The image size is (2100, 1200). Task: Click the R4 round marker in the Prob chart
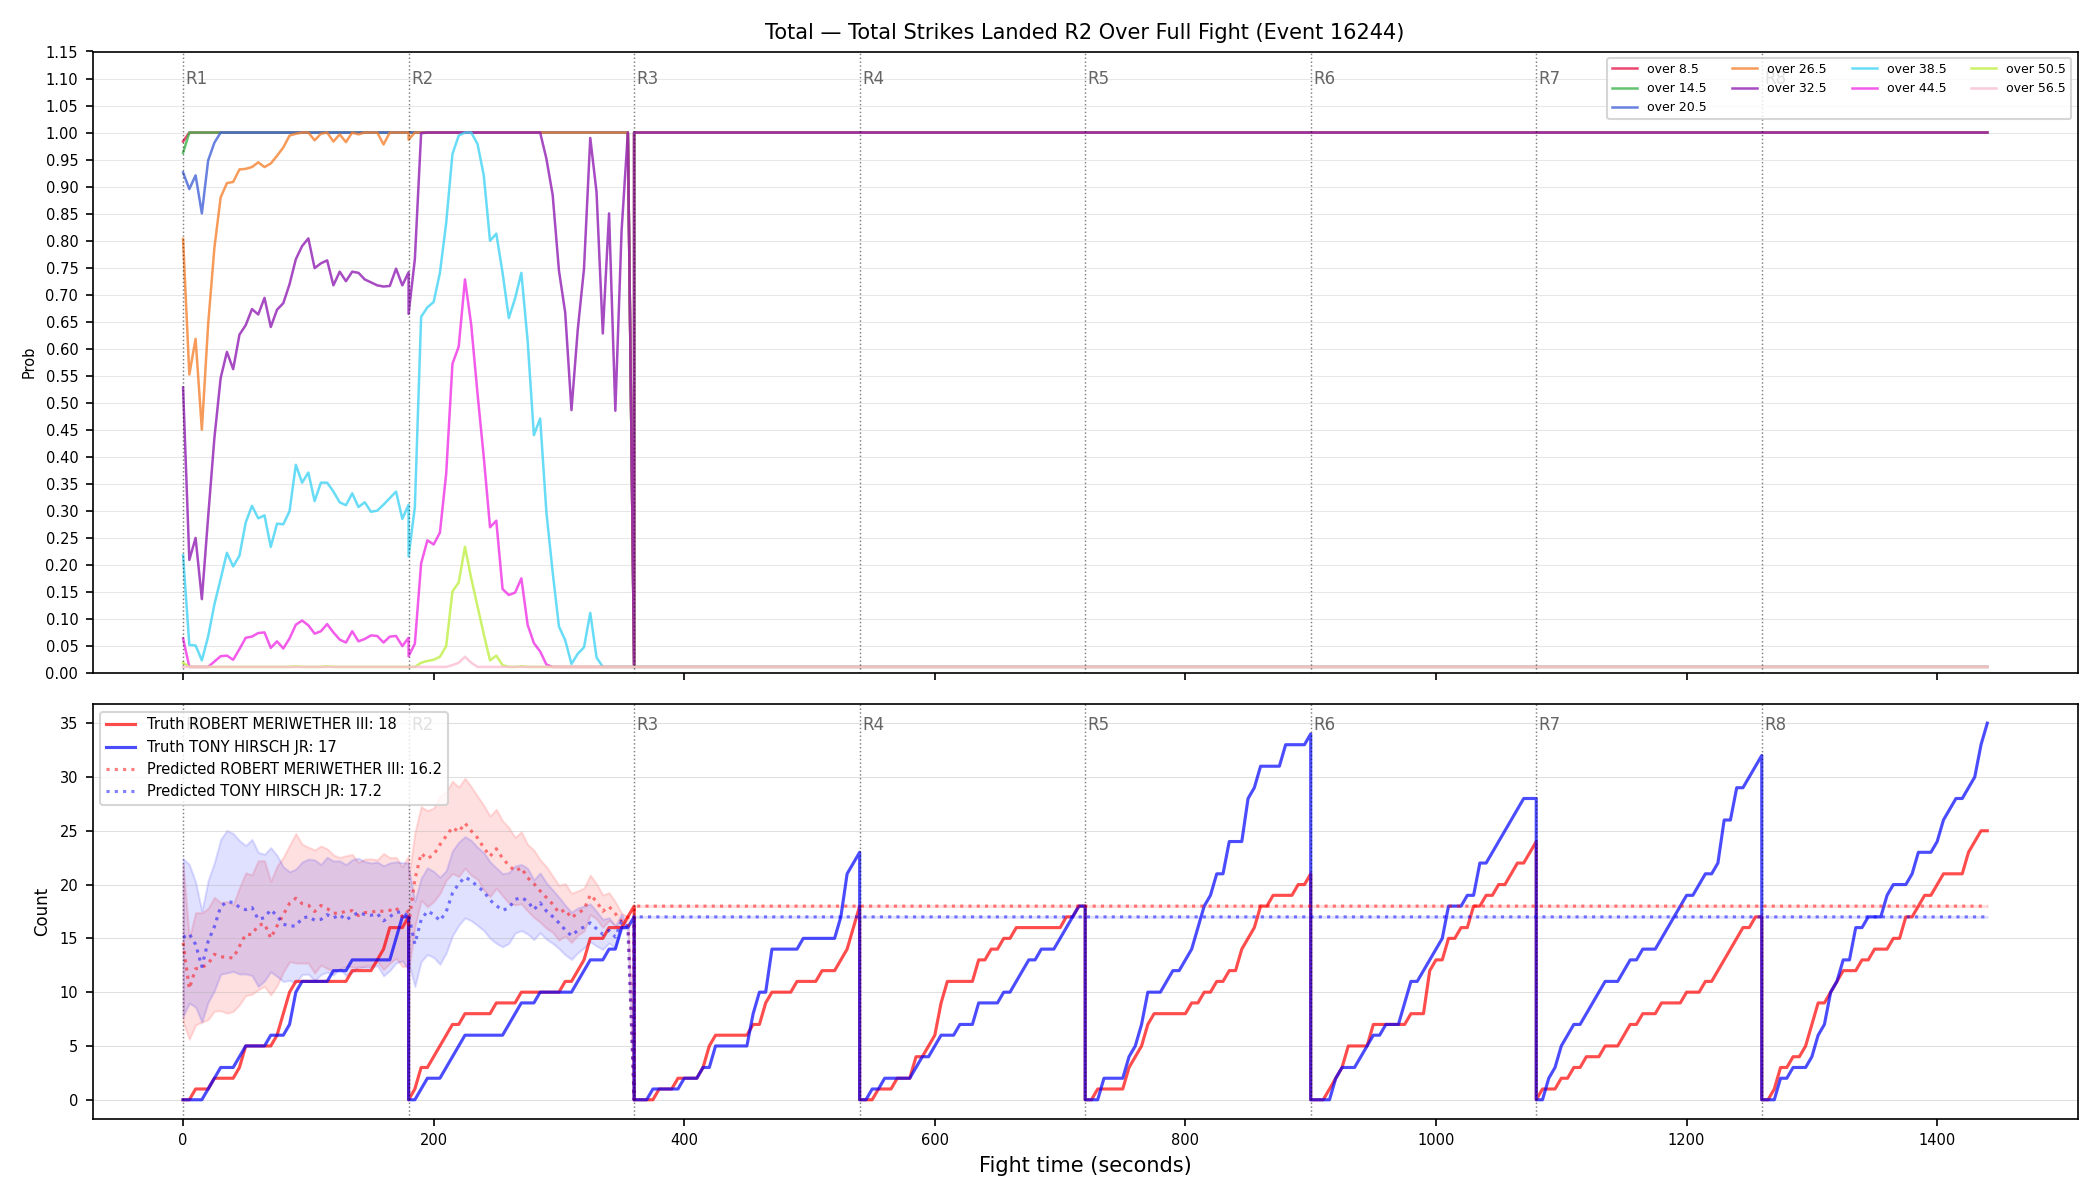click(873, 78)
